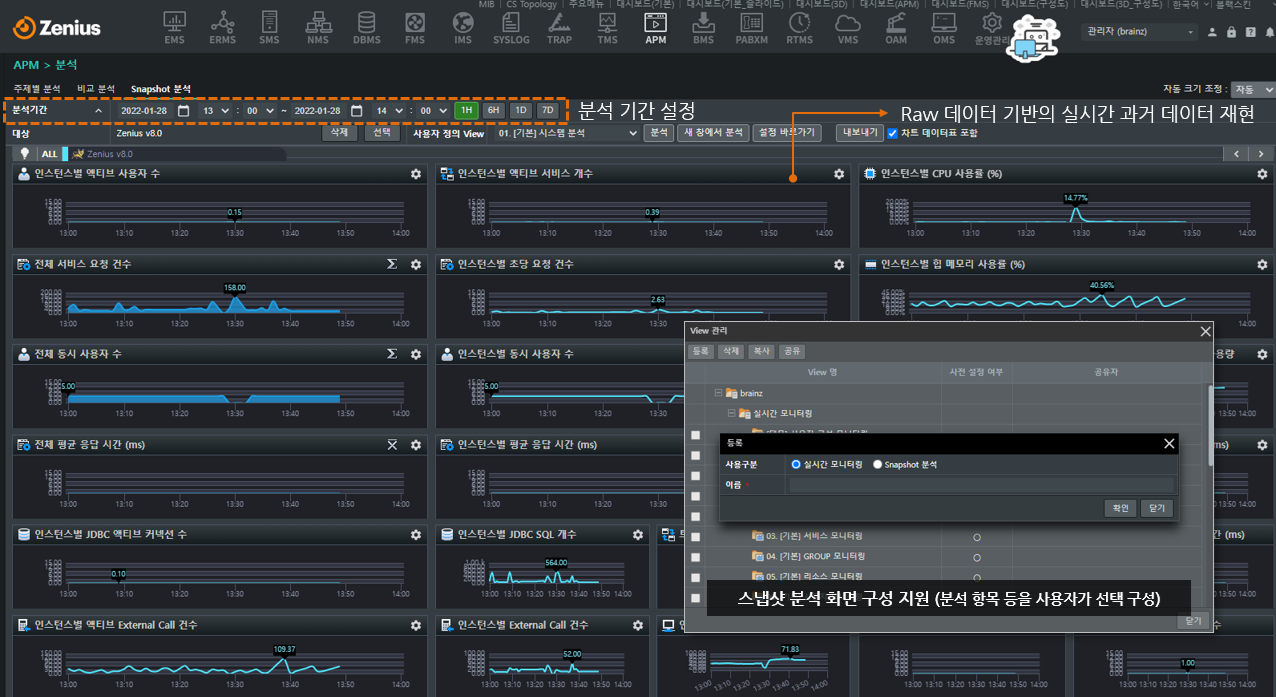Open the calendar picker for the start date

[x=183, y=110]
